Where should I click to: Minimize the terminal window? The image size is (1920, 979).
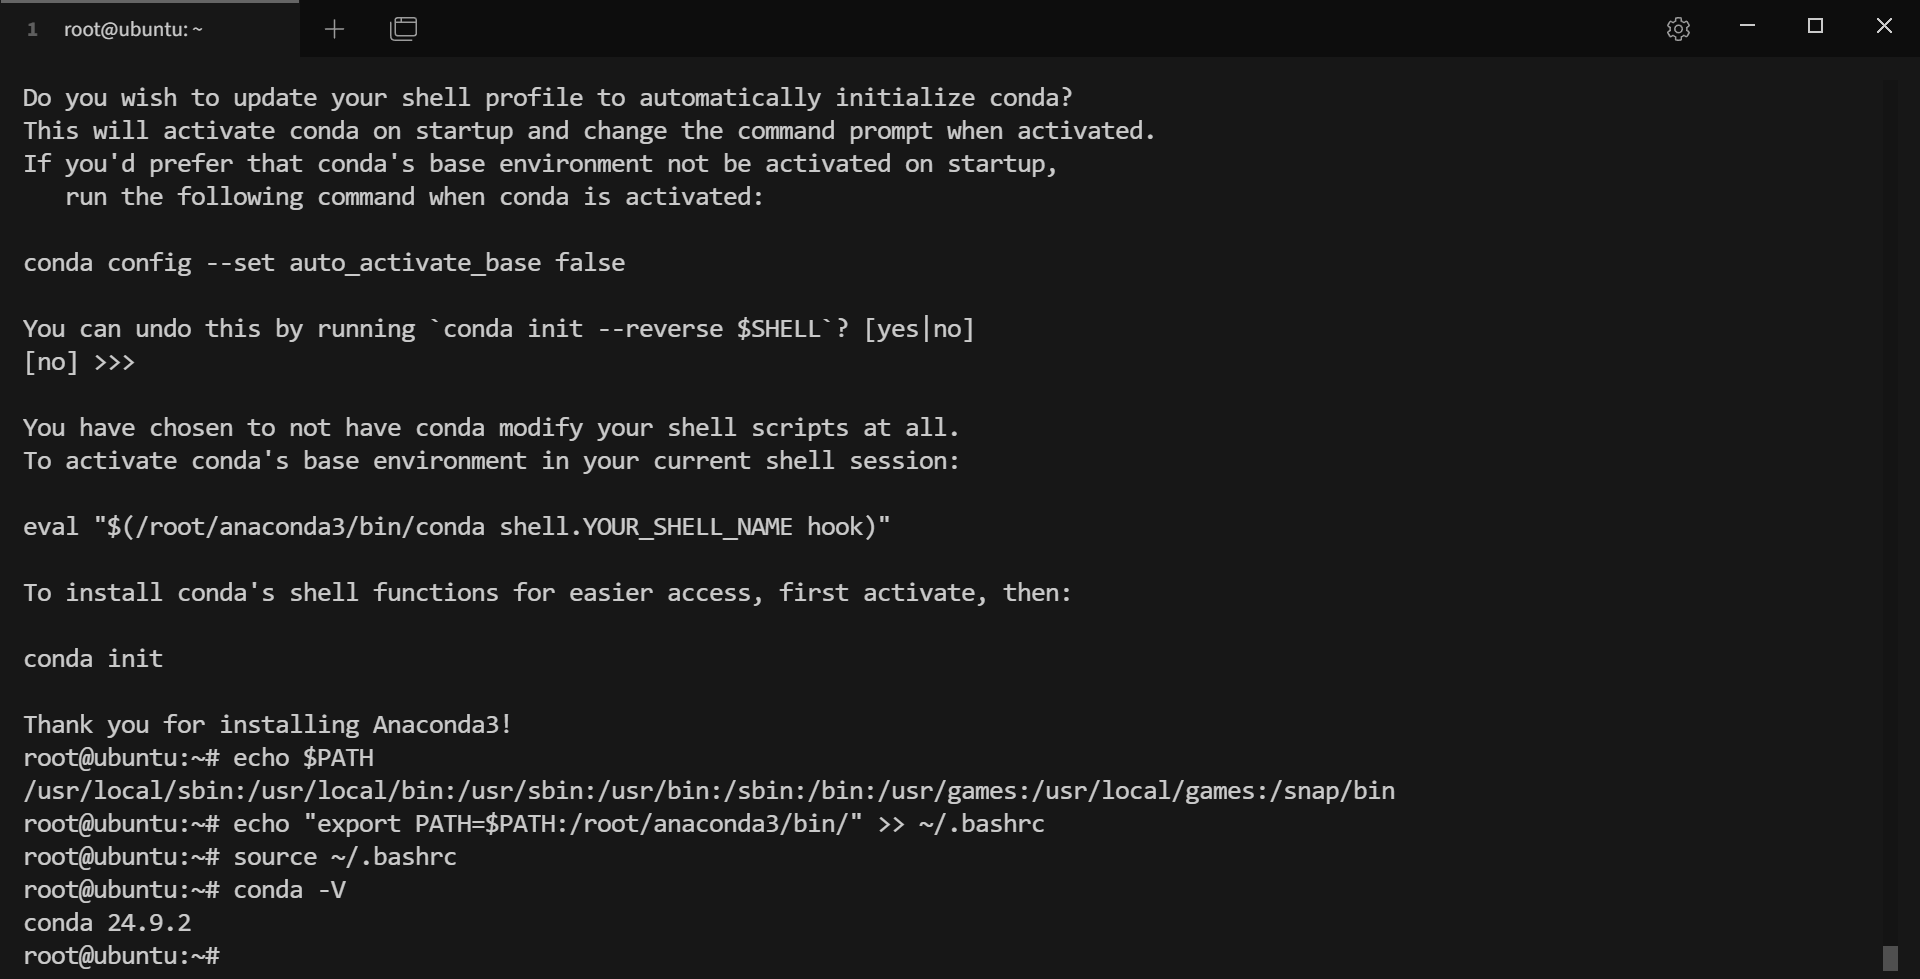1747,26
